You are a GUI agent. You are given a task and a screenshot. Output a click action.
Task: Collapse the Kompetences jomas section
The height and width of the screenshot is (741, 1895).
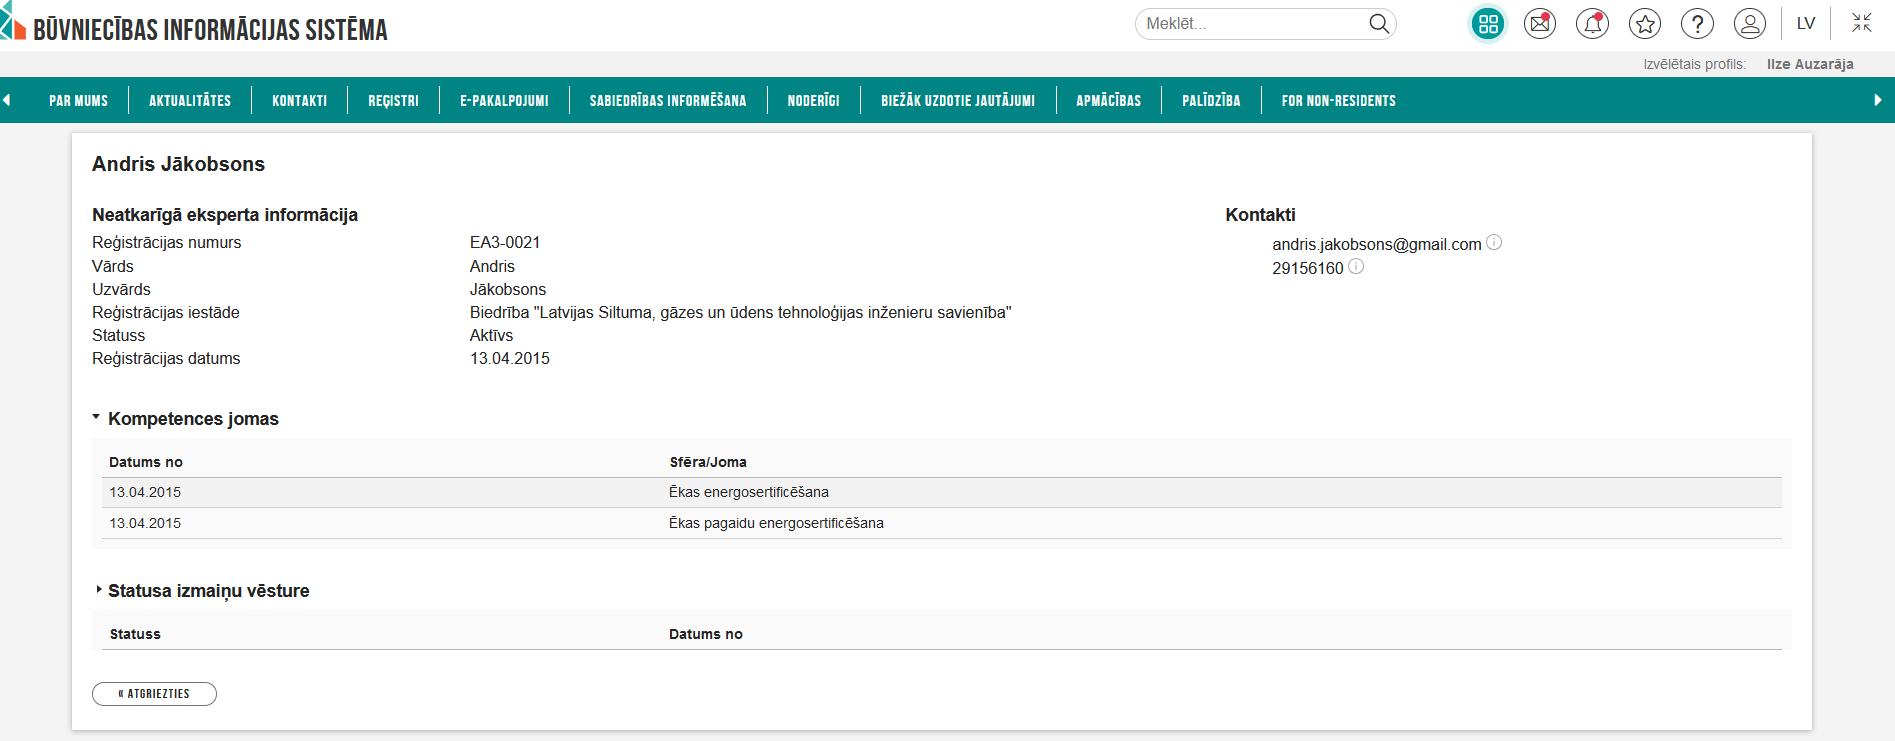(96, 417)
